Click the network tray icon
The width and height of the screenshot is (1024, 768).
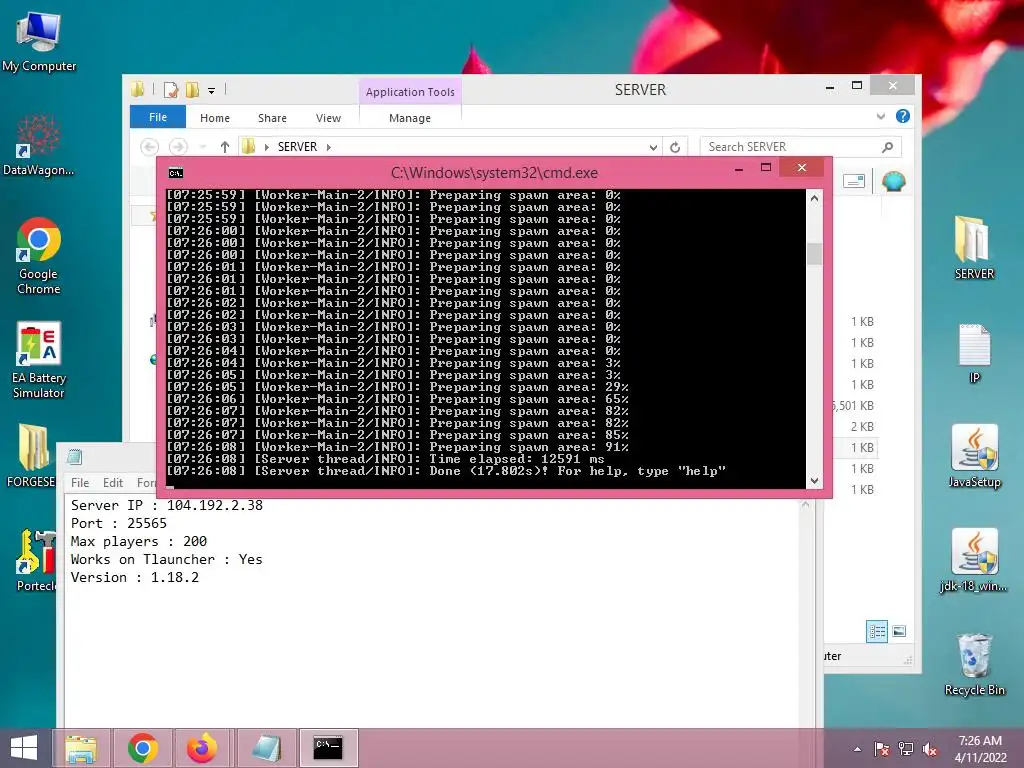point(906,749)
